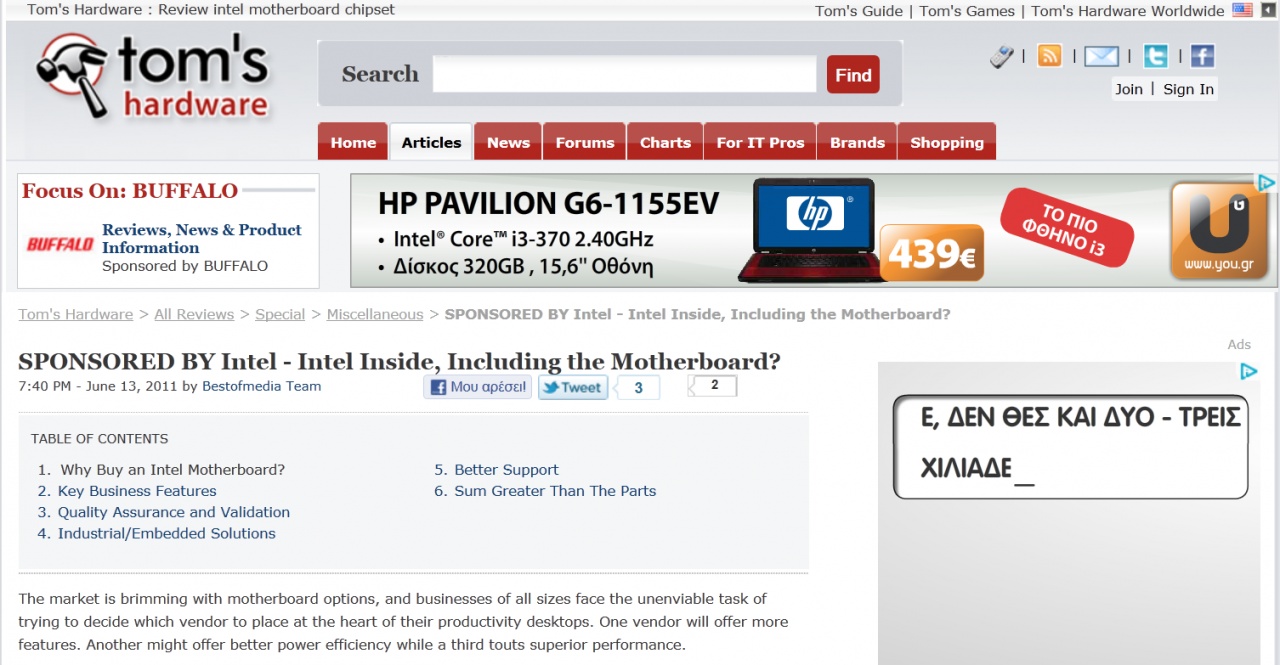Open the Twitter icon in header
This screenshot has width=1280, height=665.
click(x=1155, y=56)
